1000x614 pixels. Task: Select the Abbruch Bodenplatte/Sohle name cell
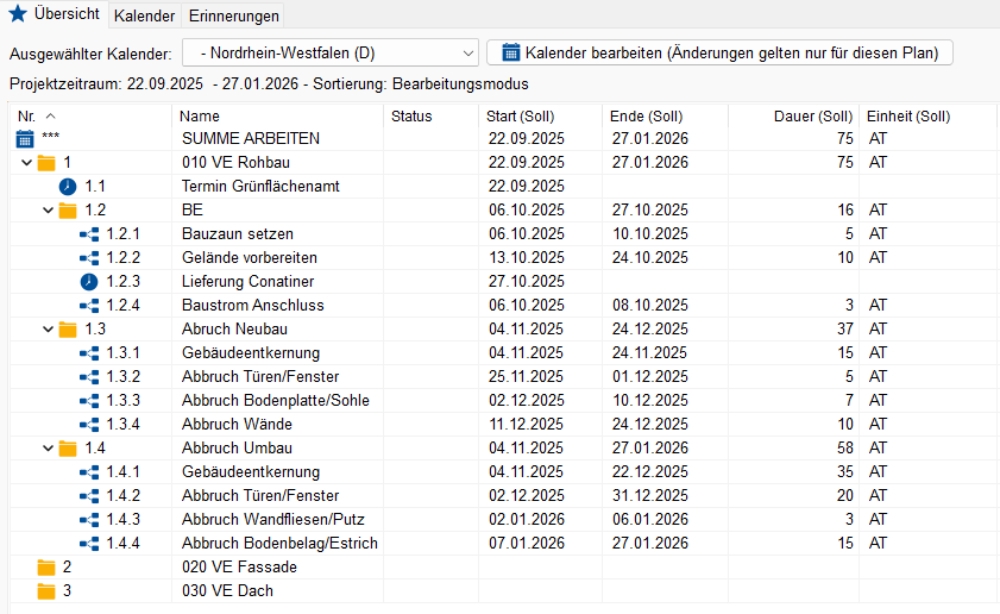click(x=277, y=400)
